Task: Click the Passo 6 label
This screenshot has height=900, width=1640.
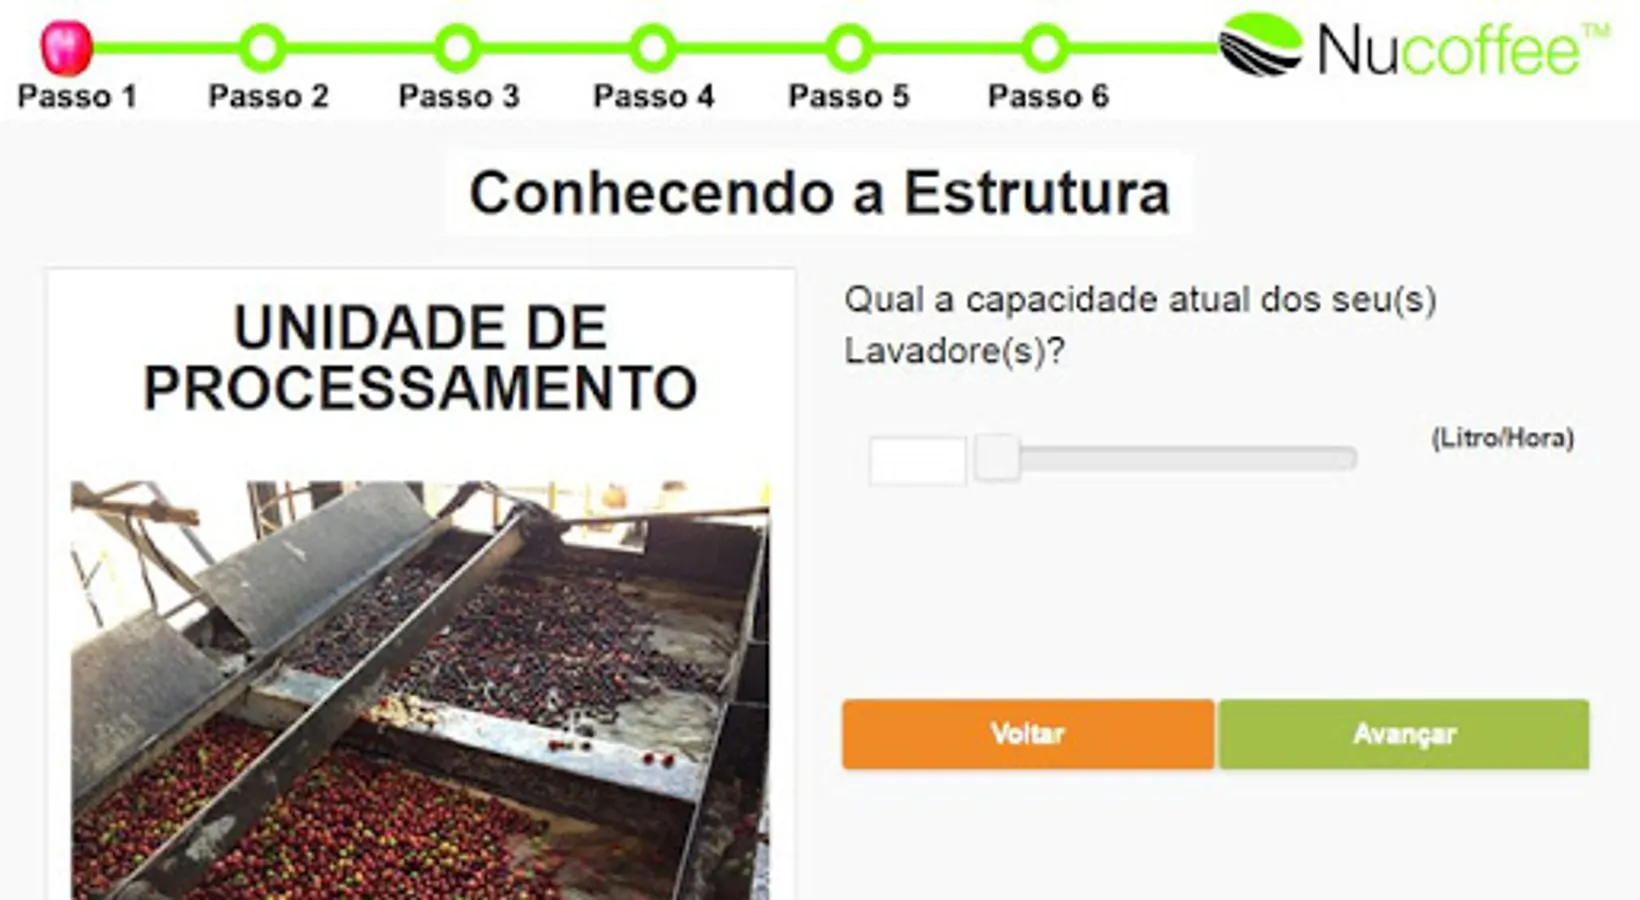Action: [x=1048, y=96]
